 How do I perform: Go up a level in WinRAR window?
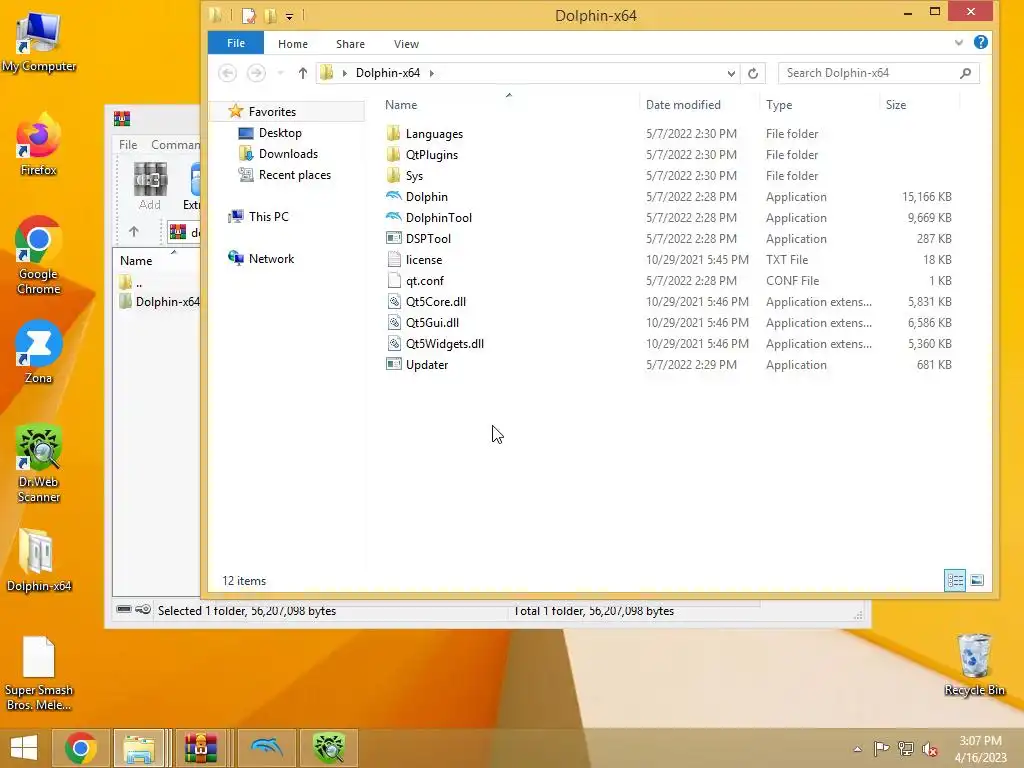tap(134, 231)
